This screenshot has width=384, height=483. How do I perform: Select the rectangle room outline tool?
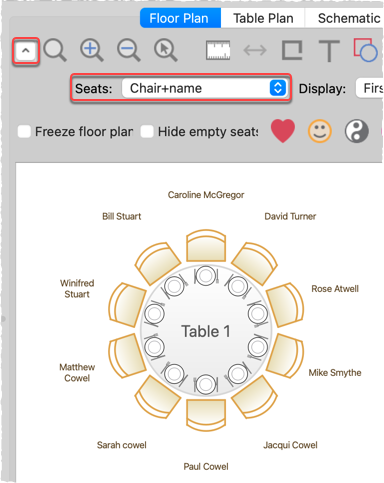(292, 50)
